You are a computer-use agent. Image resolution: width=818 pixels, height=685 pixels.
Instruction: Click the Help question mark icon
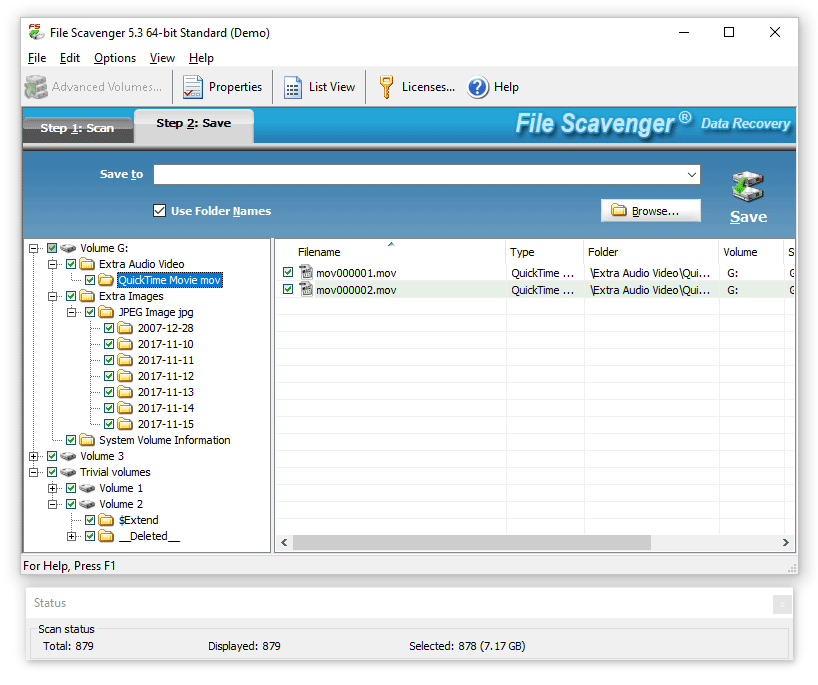(x=478, y=88)
